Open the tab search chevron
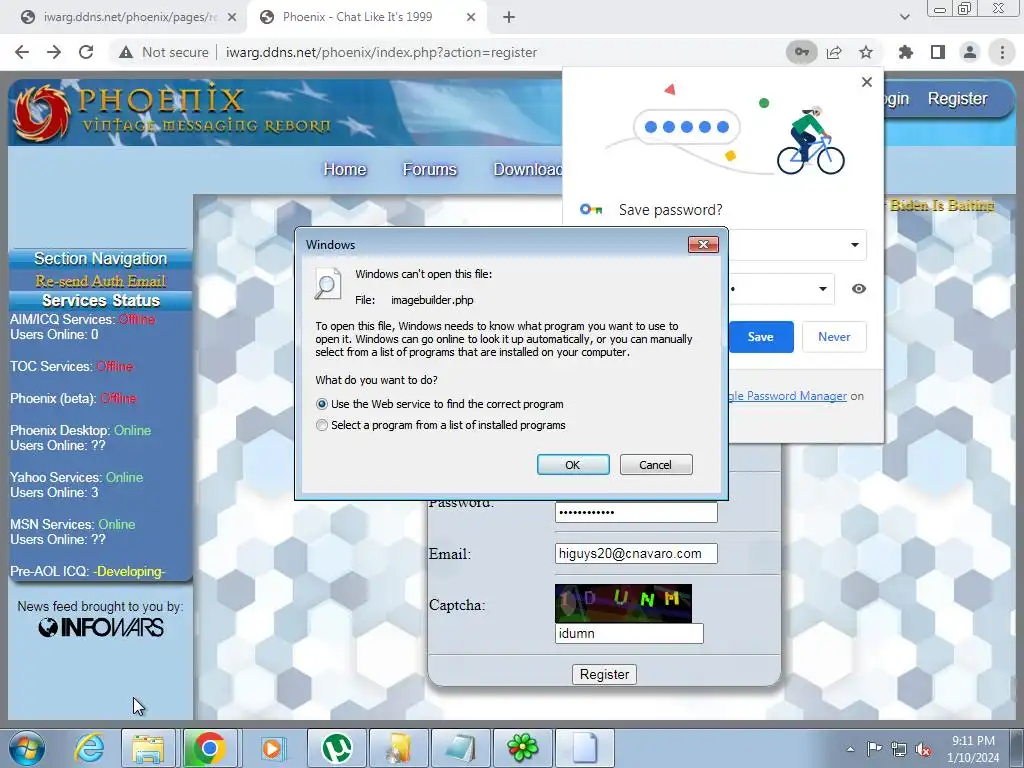The height and width of the screenshot is (768, 1024). 904,17
